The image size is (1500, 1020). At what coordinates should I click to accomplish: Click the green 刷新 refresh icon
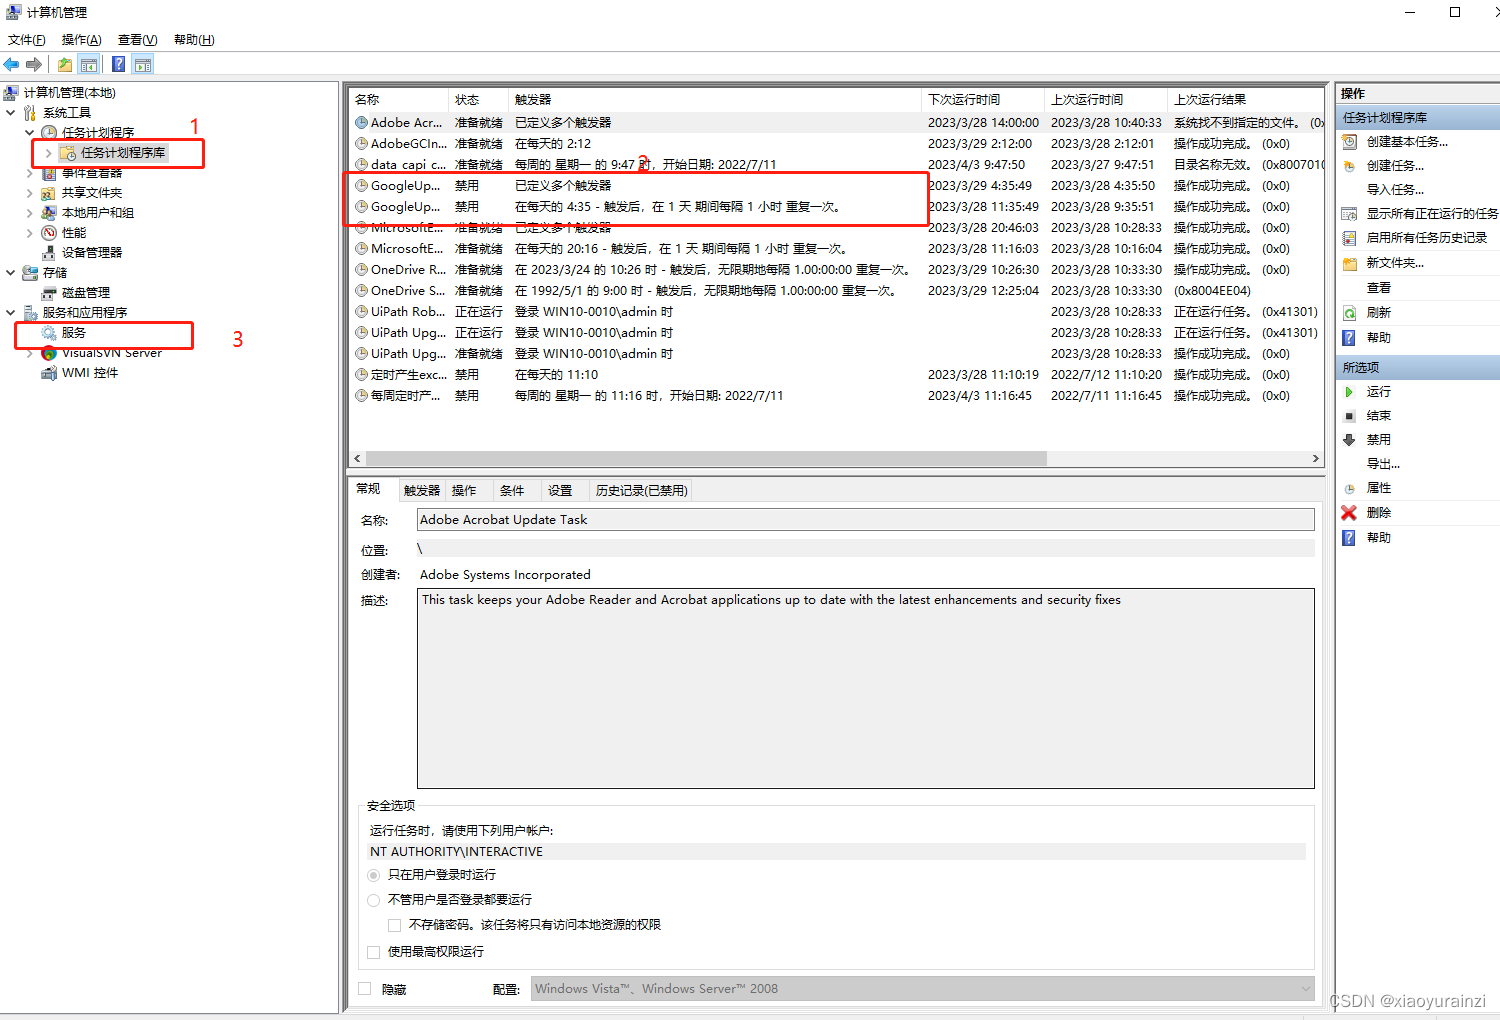[1349, 313]
